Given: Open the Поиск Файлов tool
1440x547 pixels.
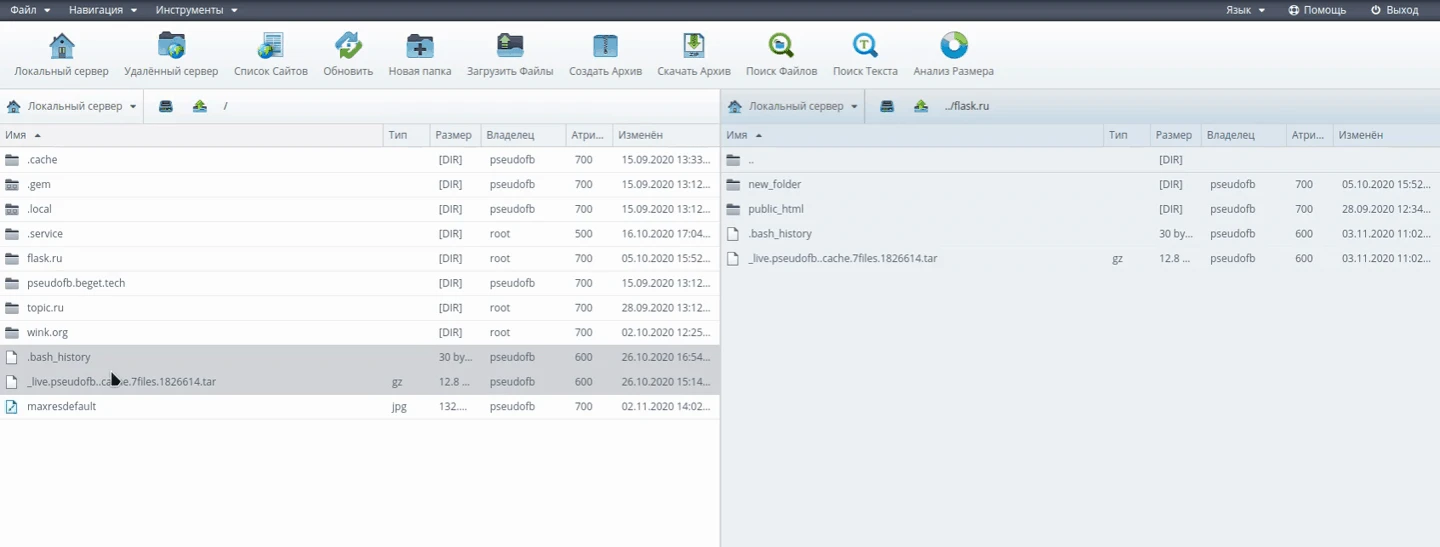Looking at the screenshot, I should [781, 47].
